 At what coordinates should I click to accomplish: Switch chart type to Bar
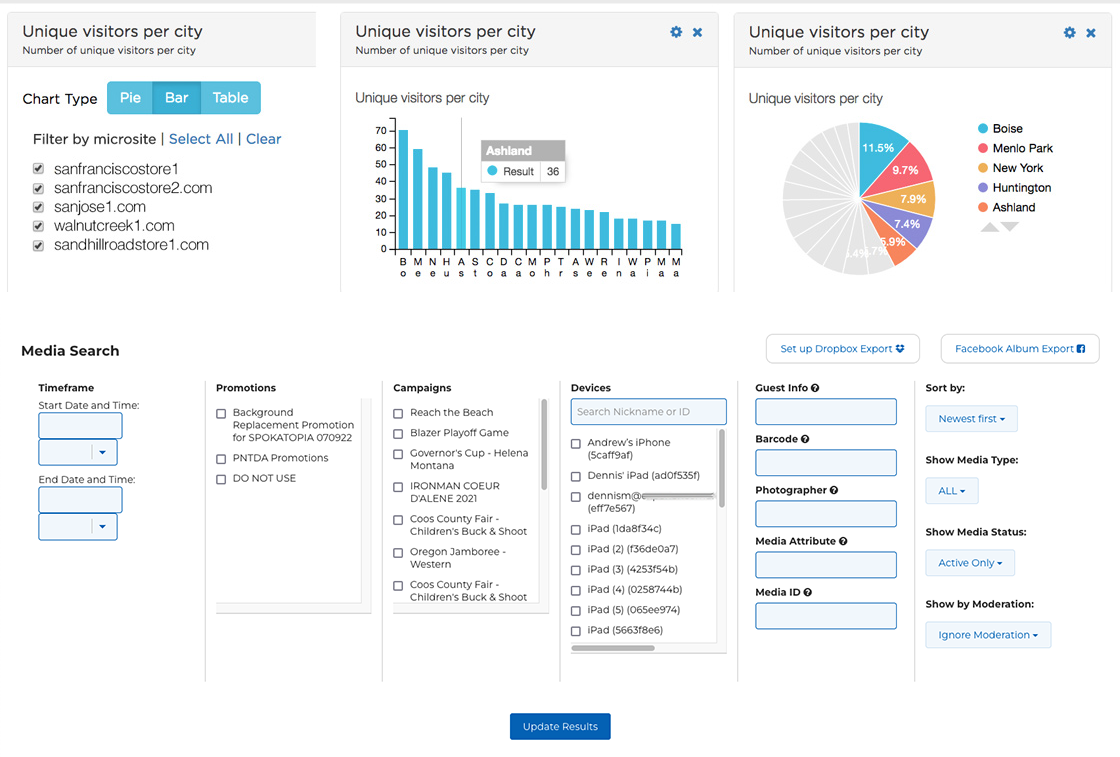pyautogui.click(x=176, y=98)
